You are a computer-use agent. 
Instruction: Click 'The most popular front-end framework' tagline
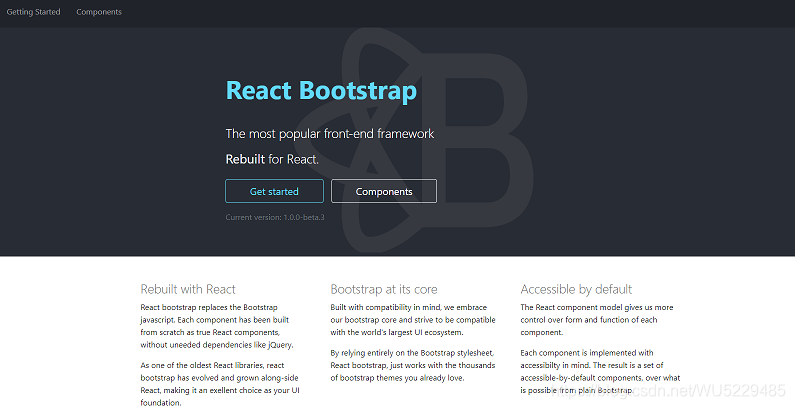(x=330, y=134)
